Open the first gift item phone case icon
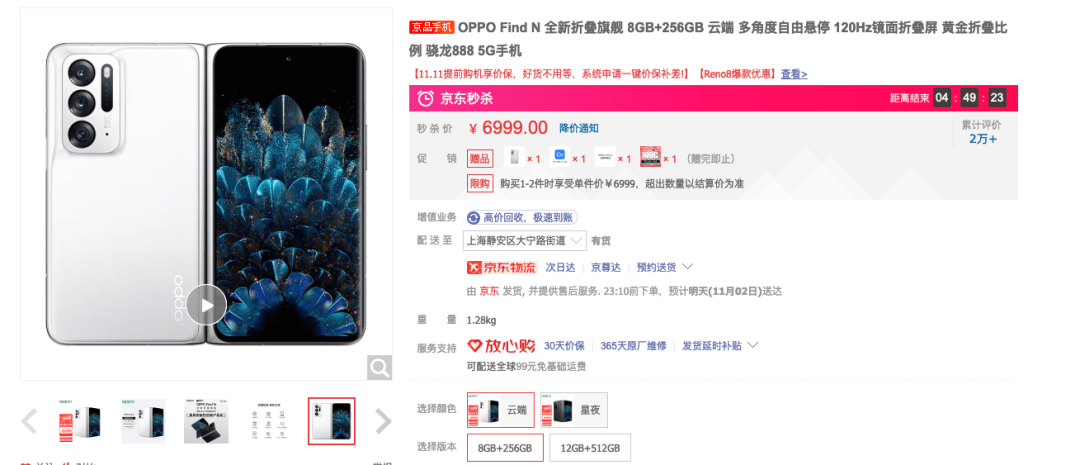This screenshot has height=465, width=1080. coord(513,157)
